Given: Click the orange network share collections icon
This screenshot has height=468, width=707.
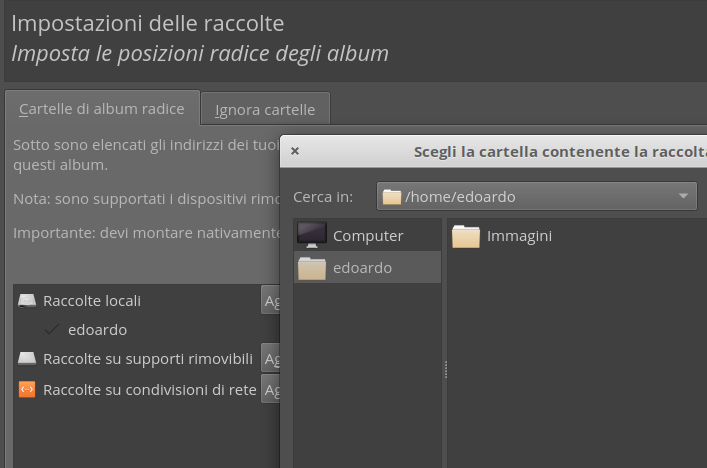Looking at the screenshot, I should point(27,390).
